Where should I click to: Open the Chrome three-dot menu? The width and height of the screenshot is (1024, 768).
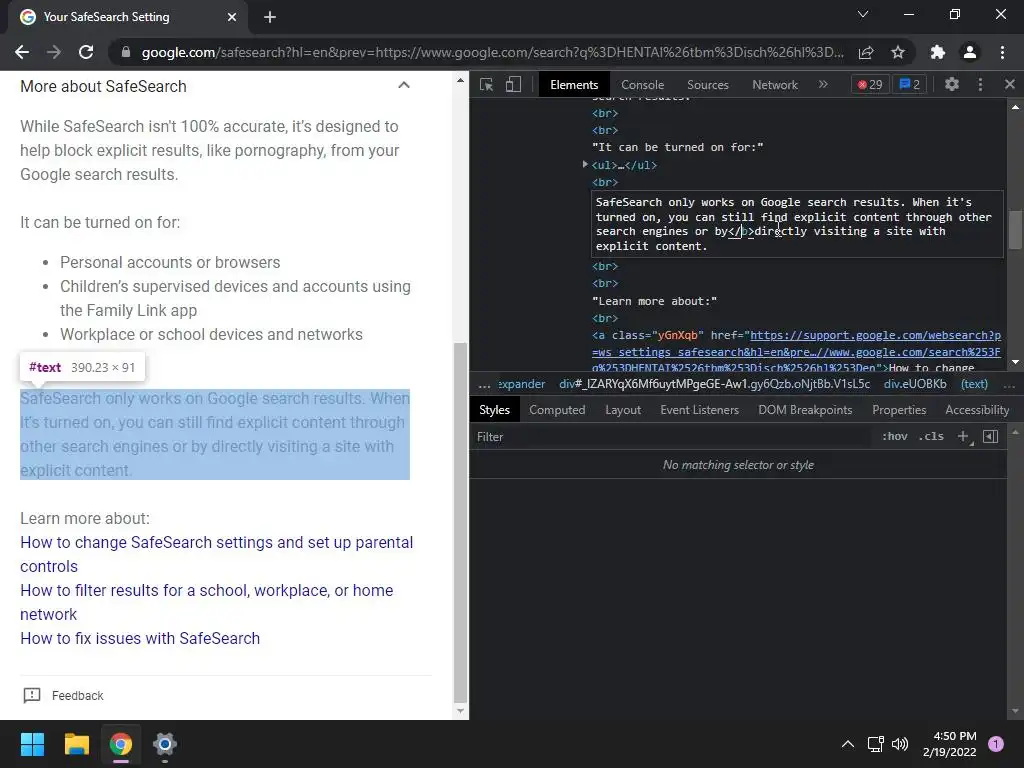1002,52
